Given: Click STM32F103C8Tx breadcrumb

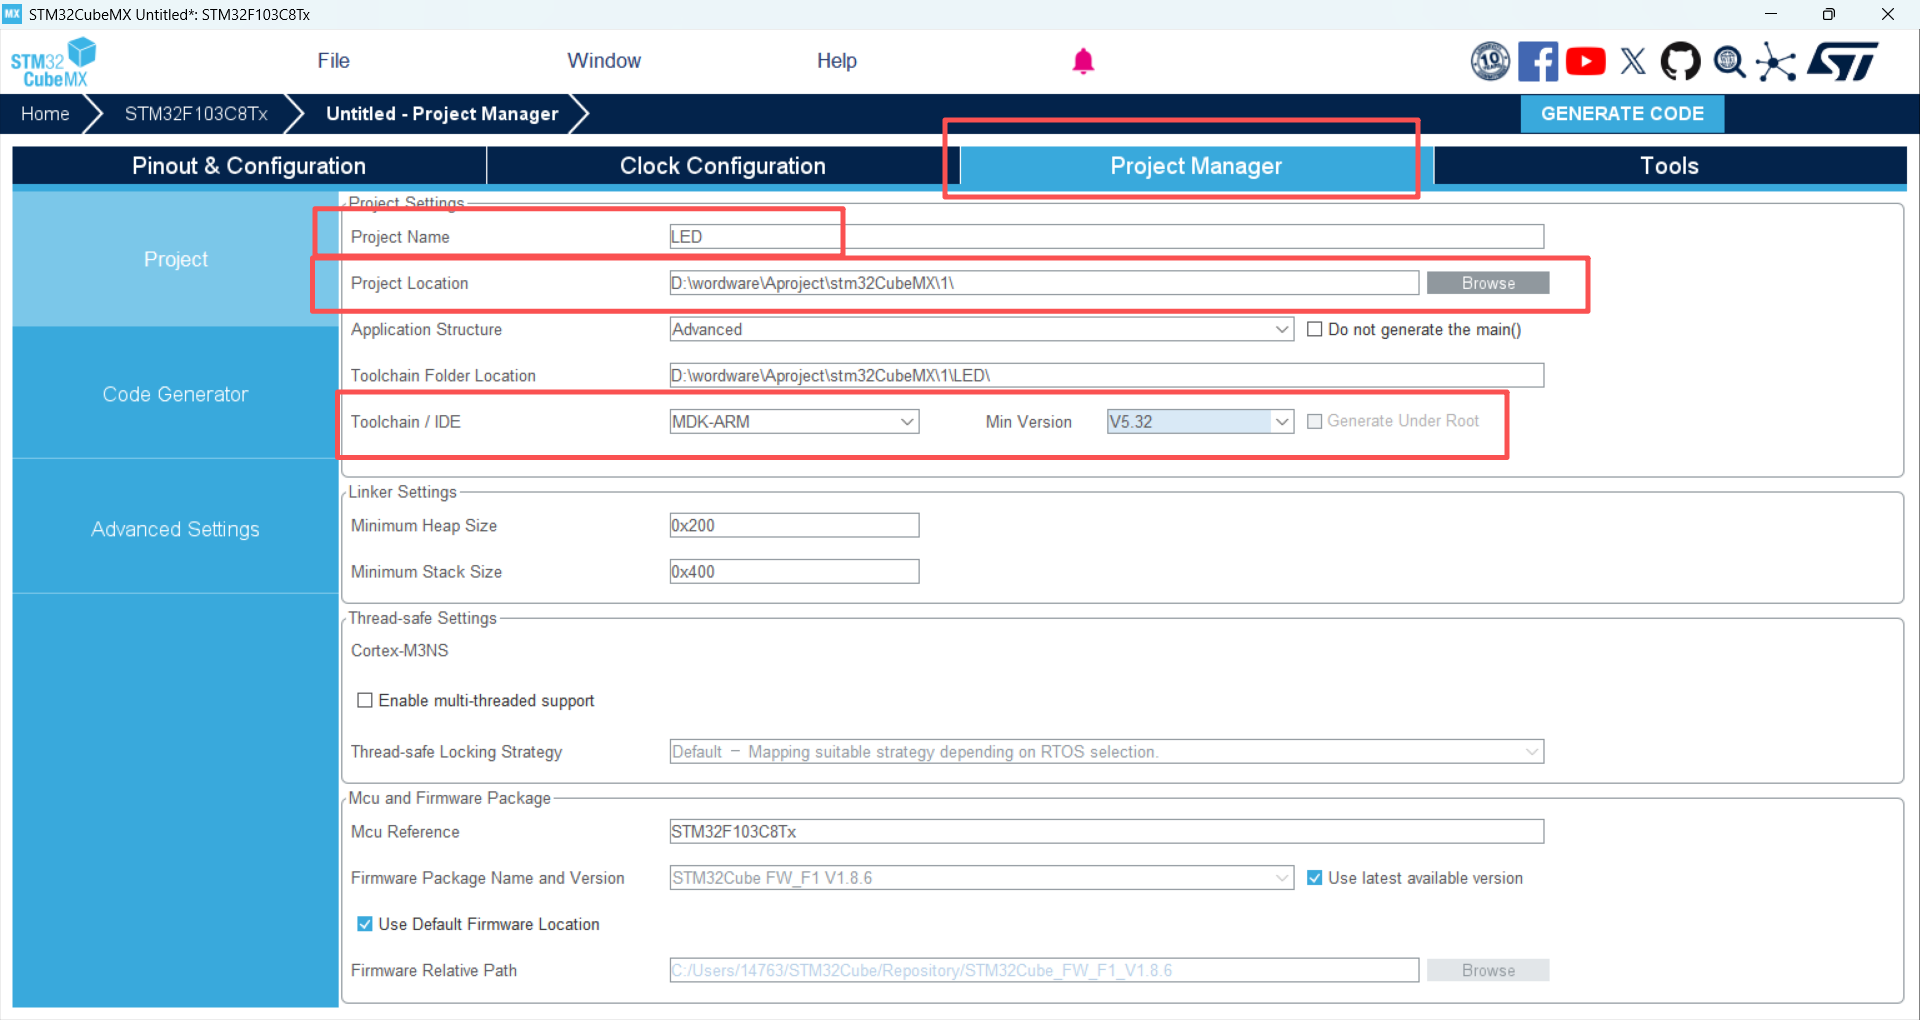Looking at the screenshot, I should click(x=196, y=114).
